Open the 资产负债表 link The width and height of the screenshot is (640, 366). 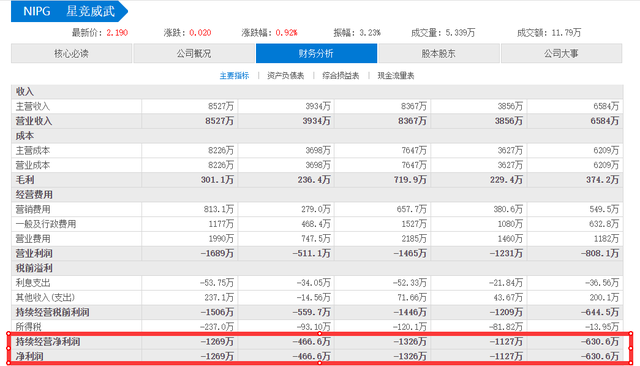[x=286, y=75]
